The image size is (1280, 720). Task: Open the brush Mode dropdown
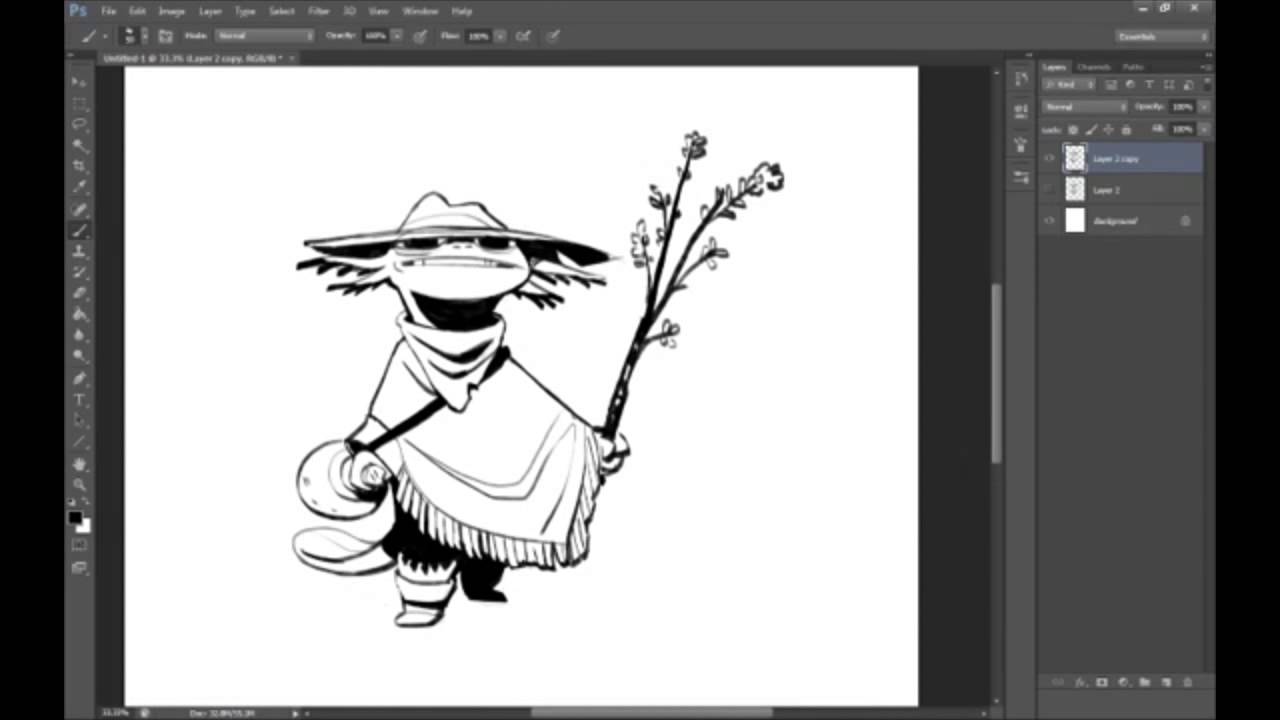[x=265, y=36]
